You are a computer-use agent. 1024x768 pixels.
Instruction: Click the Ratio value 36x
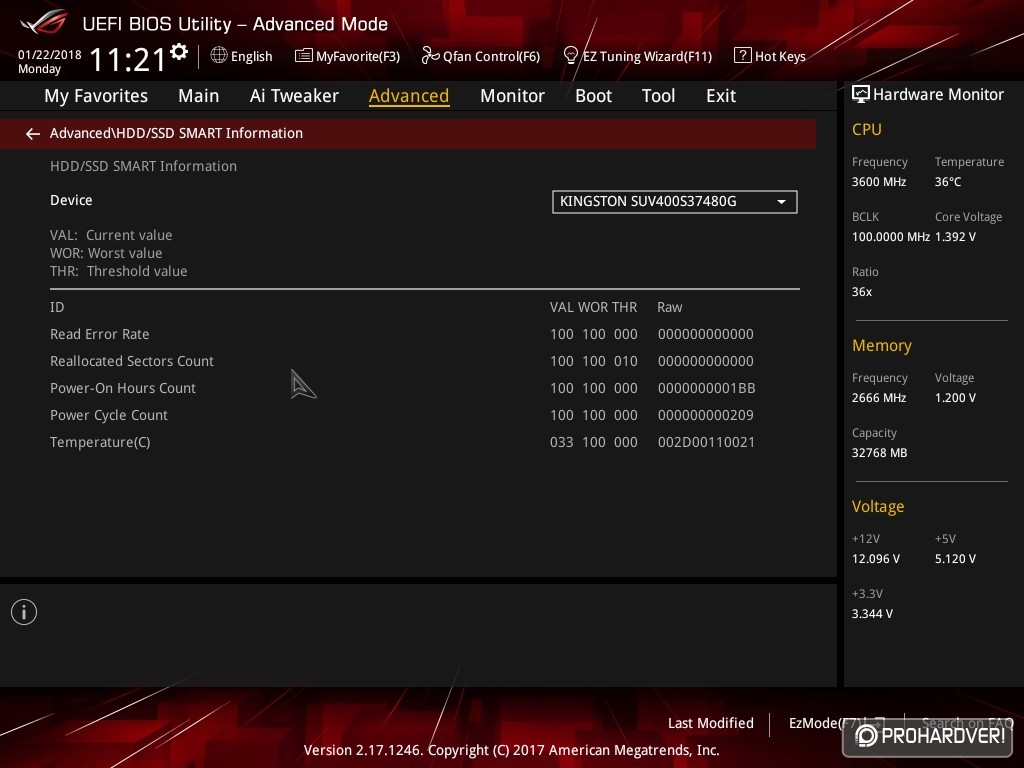(x=862, y=292)
